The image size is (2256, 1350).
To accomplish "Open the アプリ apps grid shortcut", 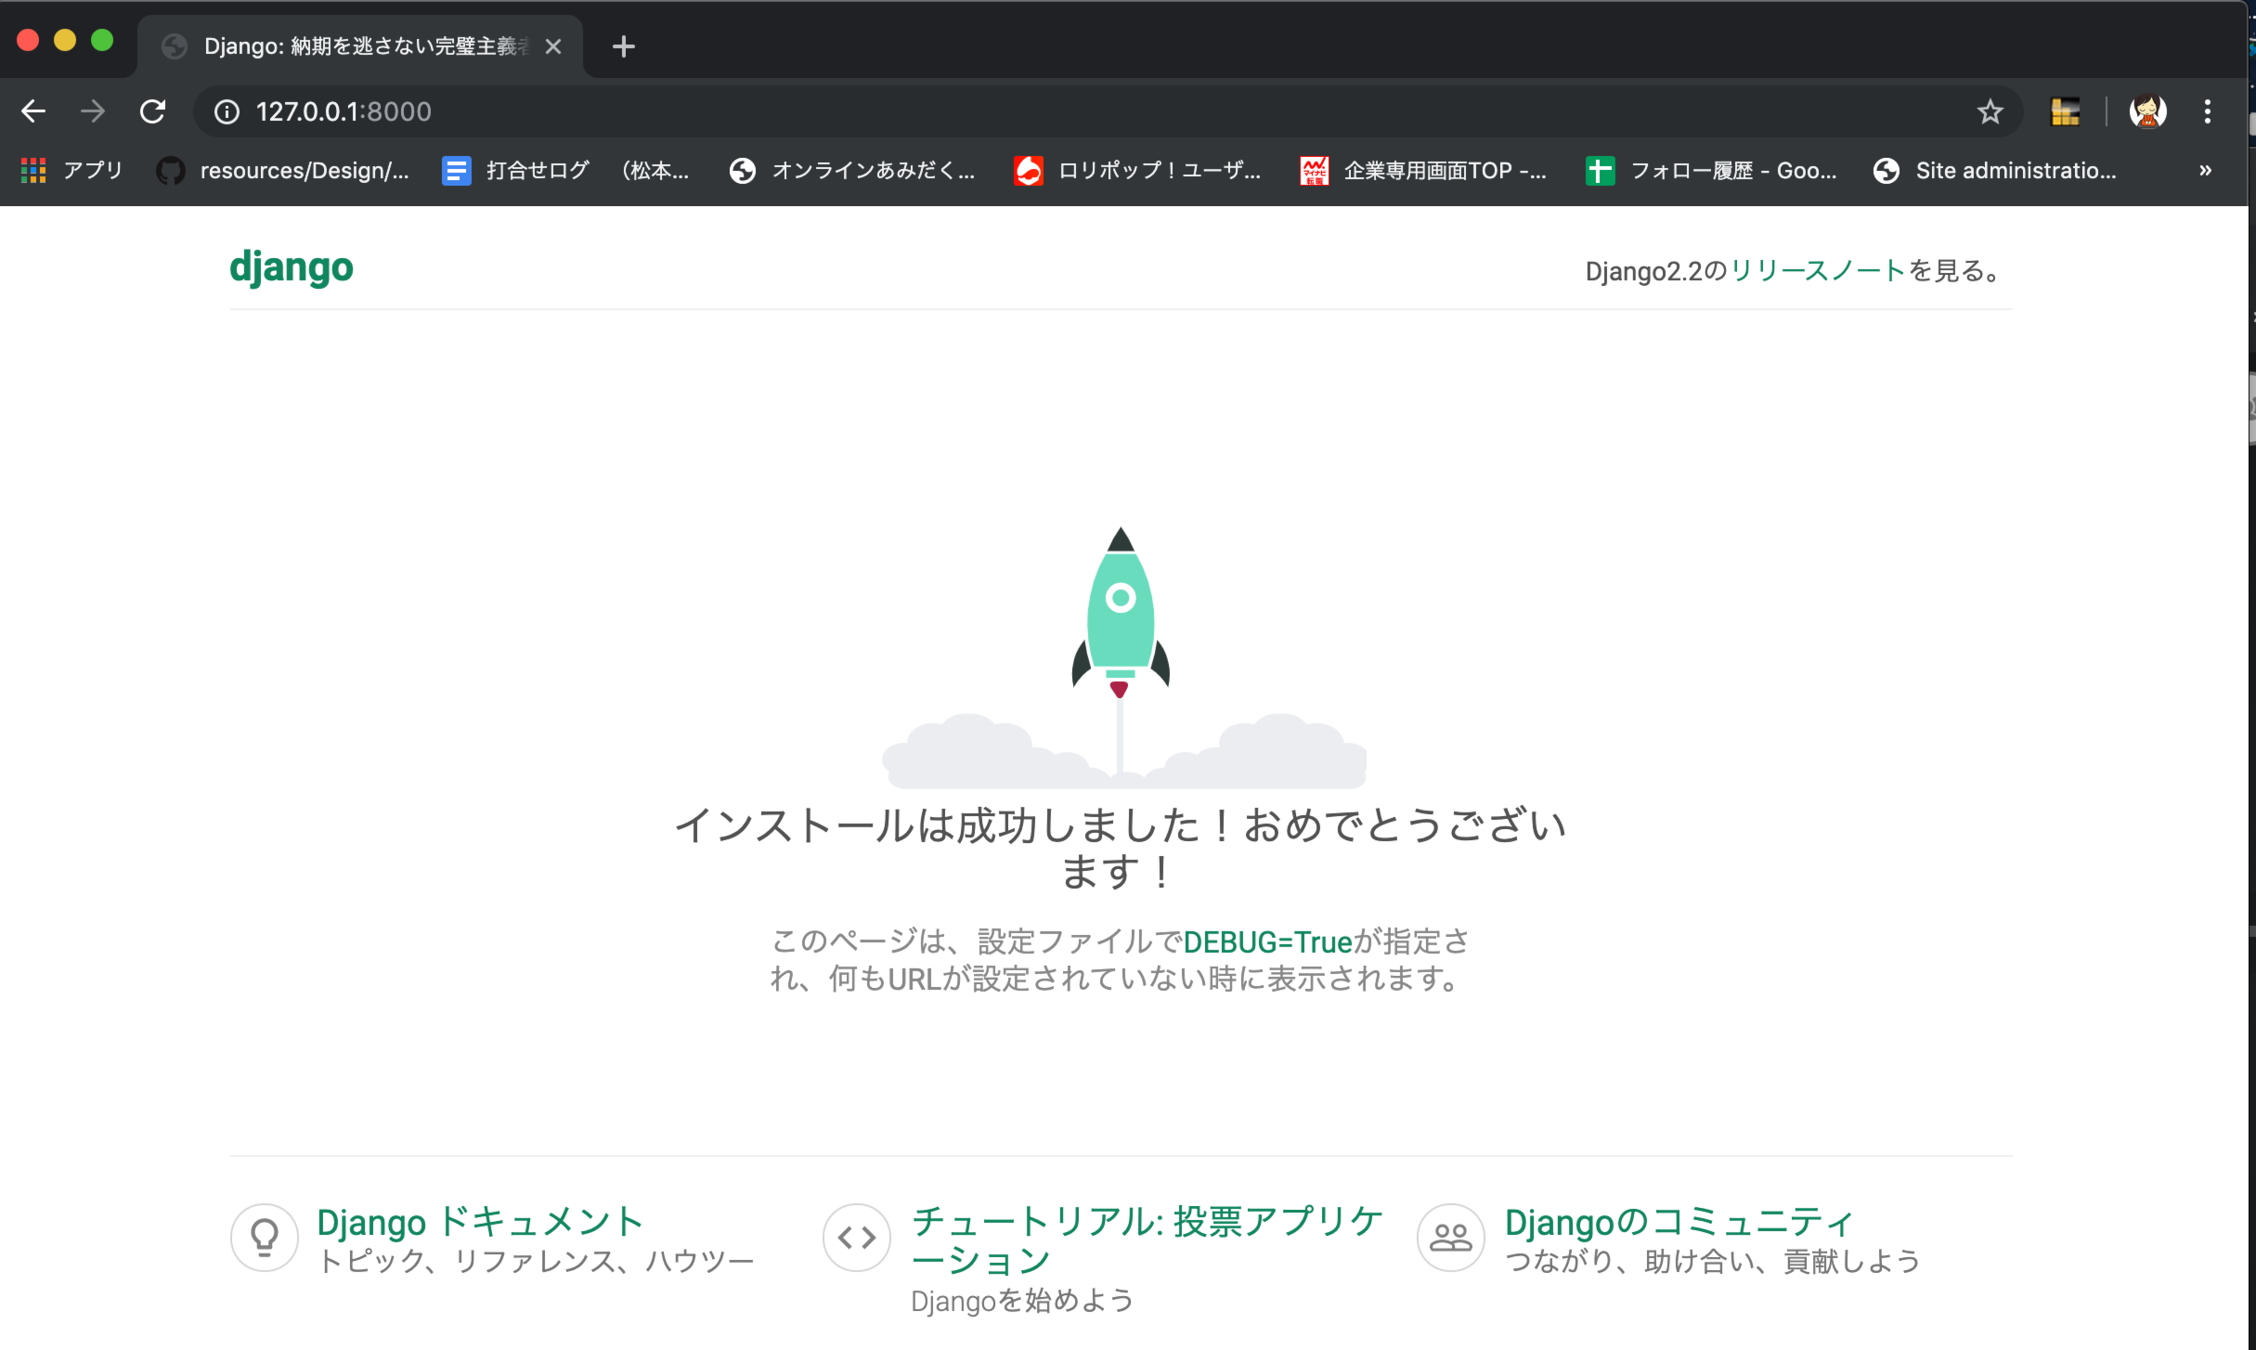I will coord(72,170).
